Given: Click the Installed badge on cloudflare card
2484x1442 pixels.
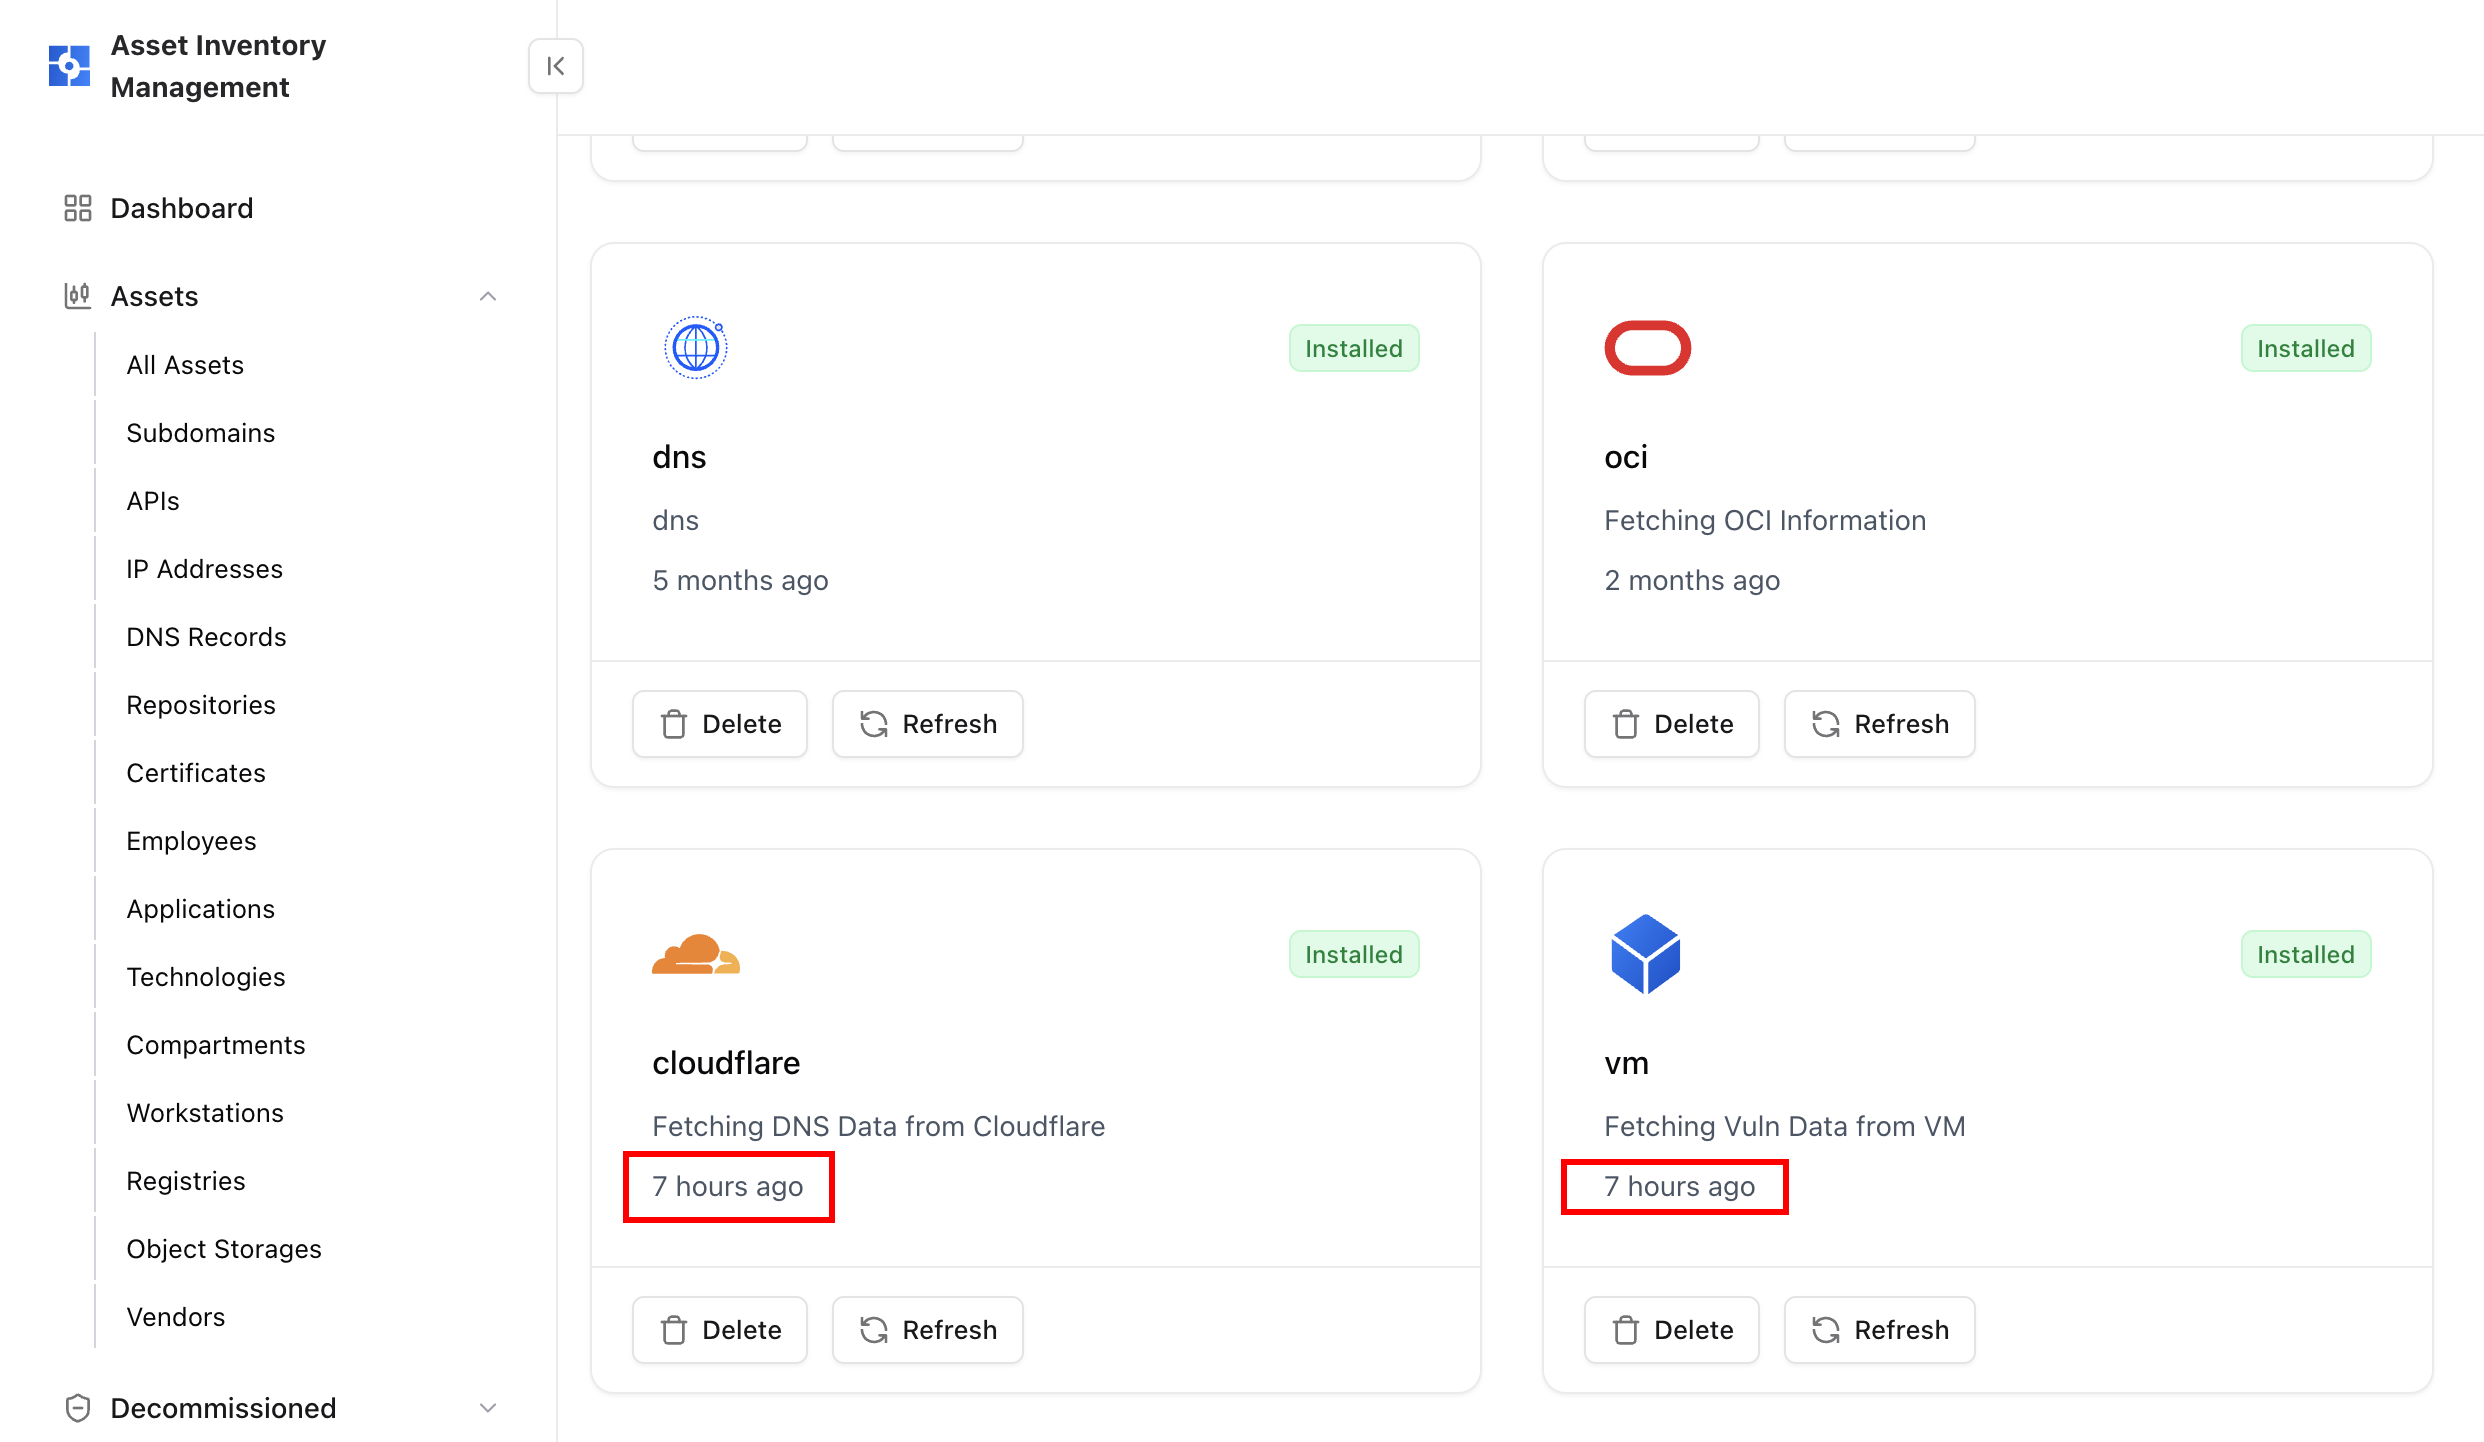Looking at the screenshot, I should (1353, 955).
